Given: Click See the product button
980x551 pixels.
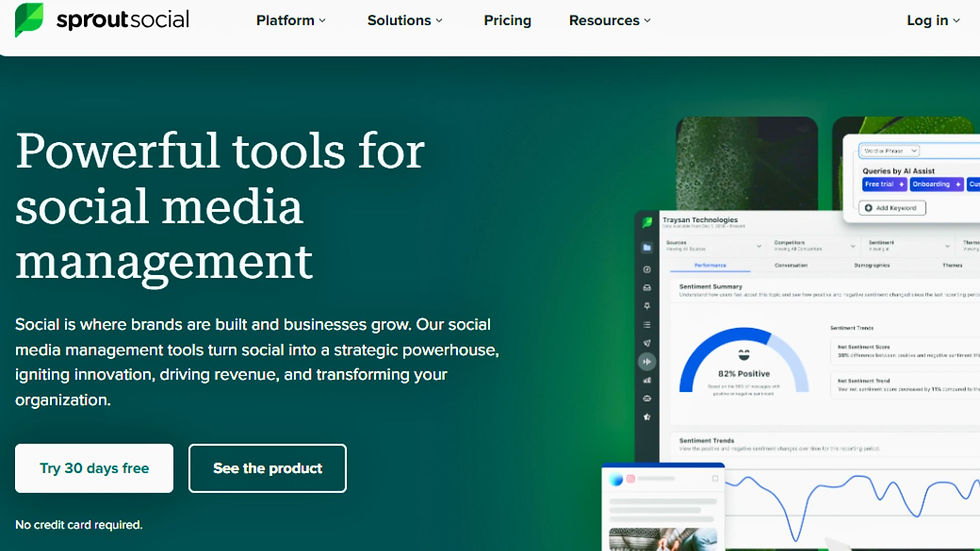Looking at the screenshot, I should click(x=268, y=469).
